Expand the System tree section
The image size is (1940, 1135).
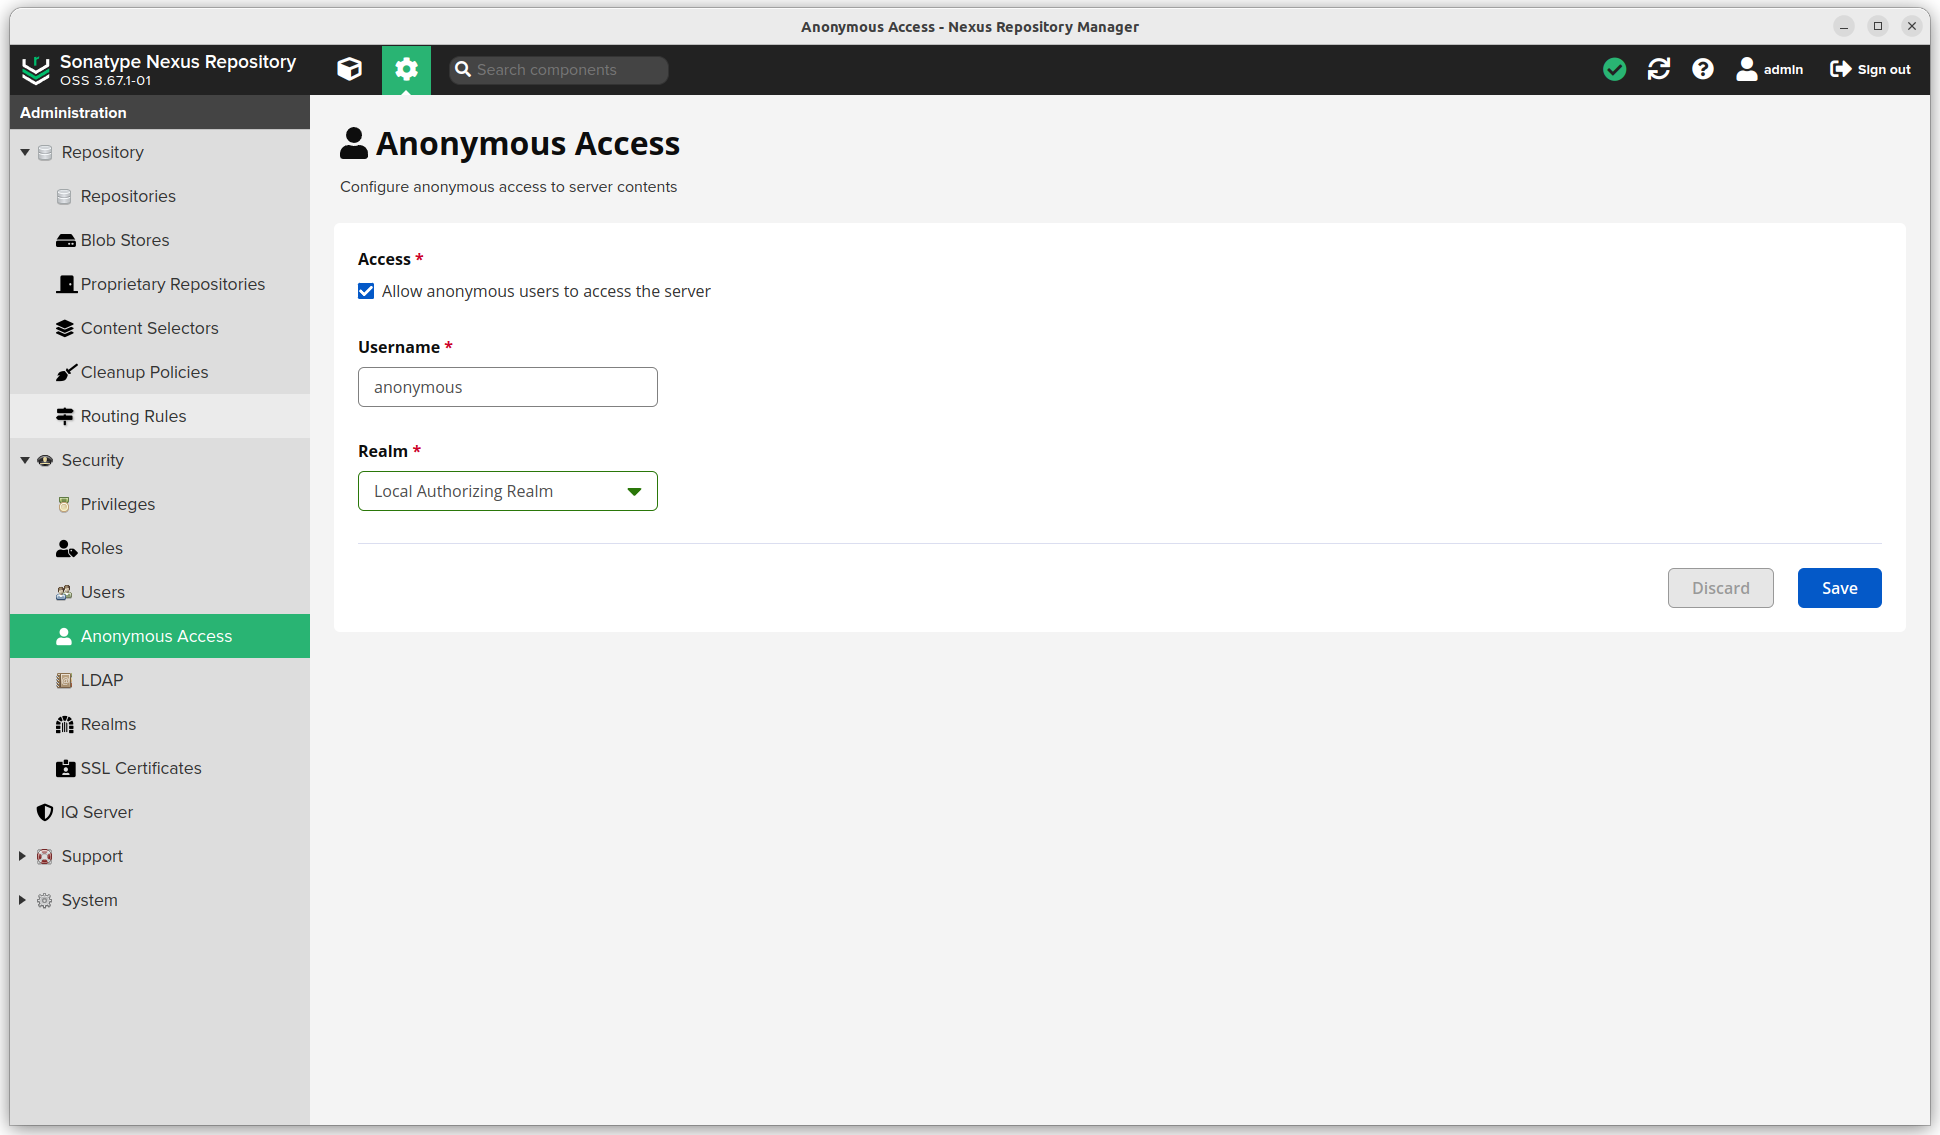22,900
